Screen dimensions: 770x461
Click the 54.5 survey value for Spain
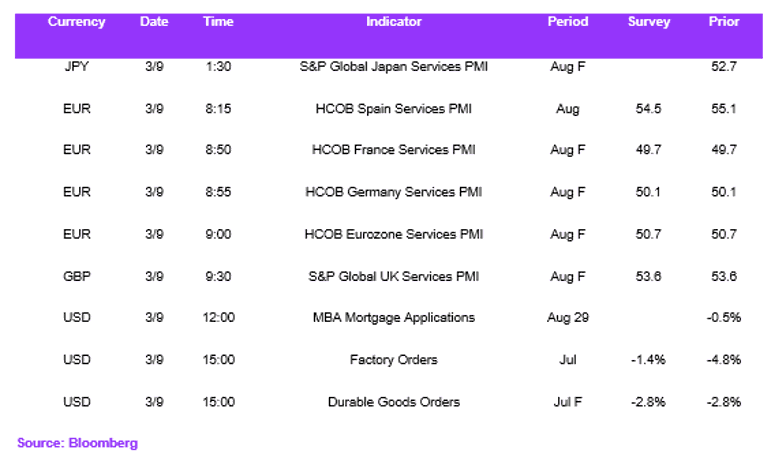(648, 108)
